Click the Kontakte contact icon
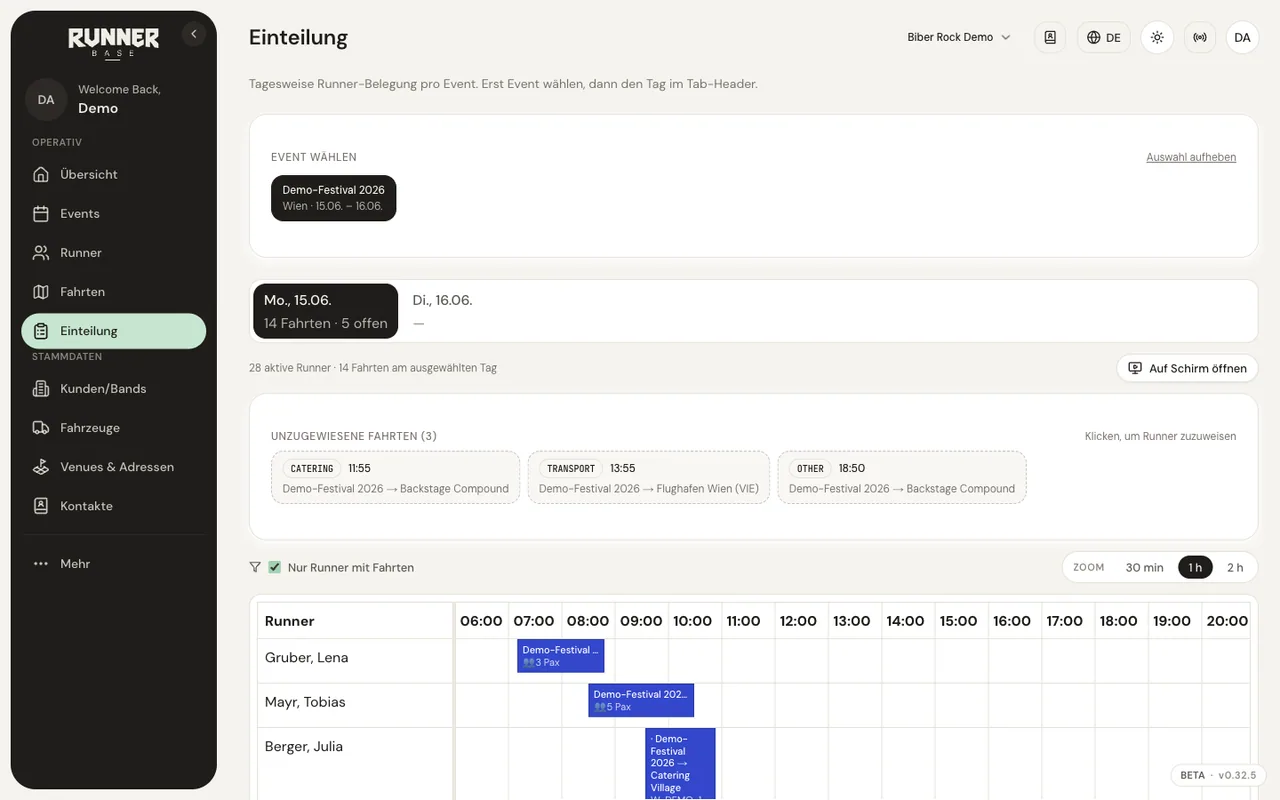The image size is (1280, 800). [41, 506]
